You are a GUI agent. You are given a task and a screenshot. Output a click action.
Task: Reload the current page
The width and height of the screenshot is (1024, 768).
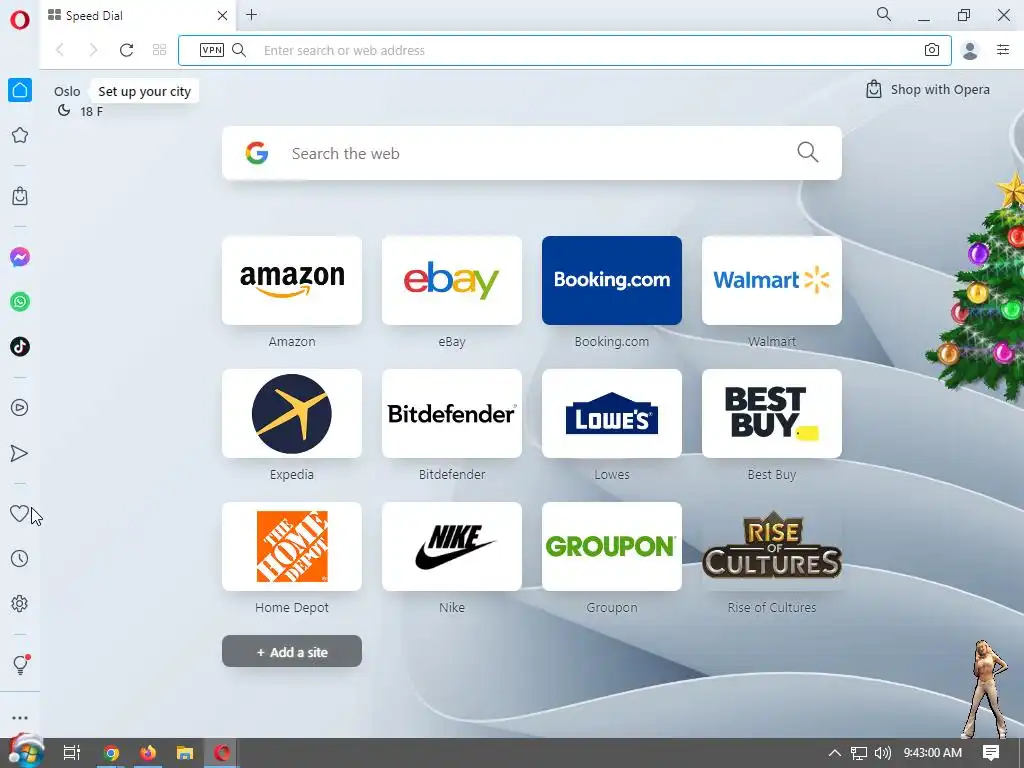point(127,50)
